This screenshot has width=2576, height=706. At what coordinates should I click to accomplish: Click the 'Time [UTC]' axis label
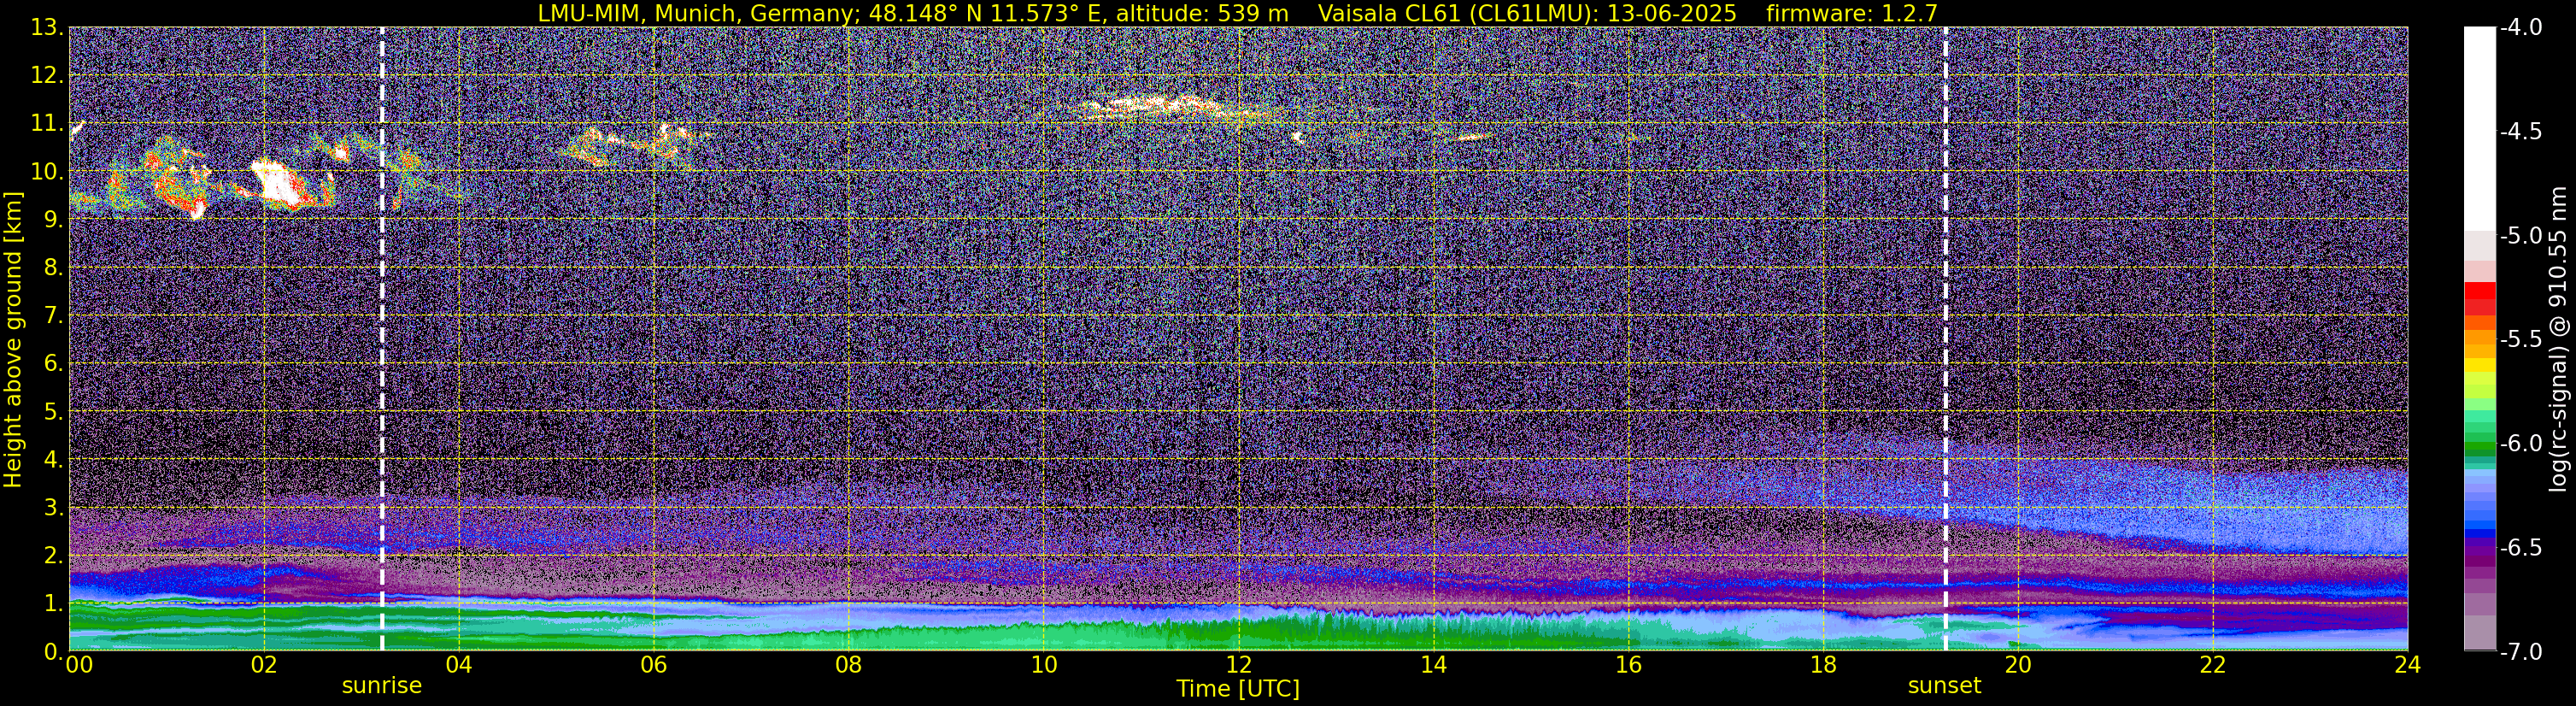coord(1238,689)
